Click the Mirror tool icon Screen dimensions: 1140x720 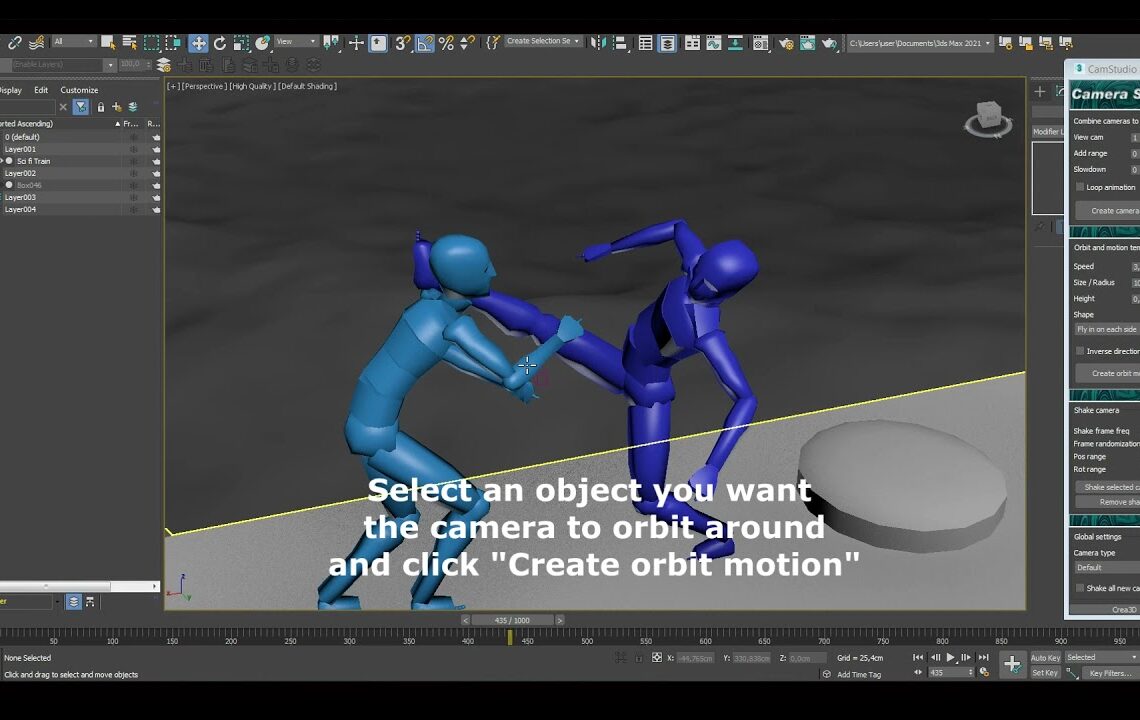[x=597, y=42]
